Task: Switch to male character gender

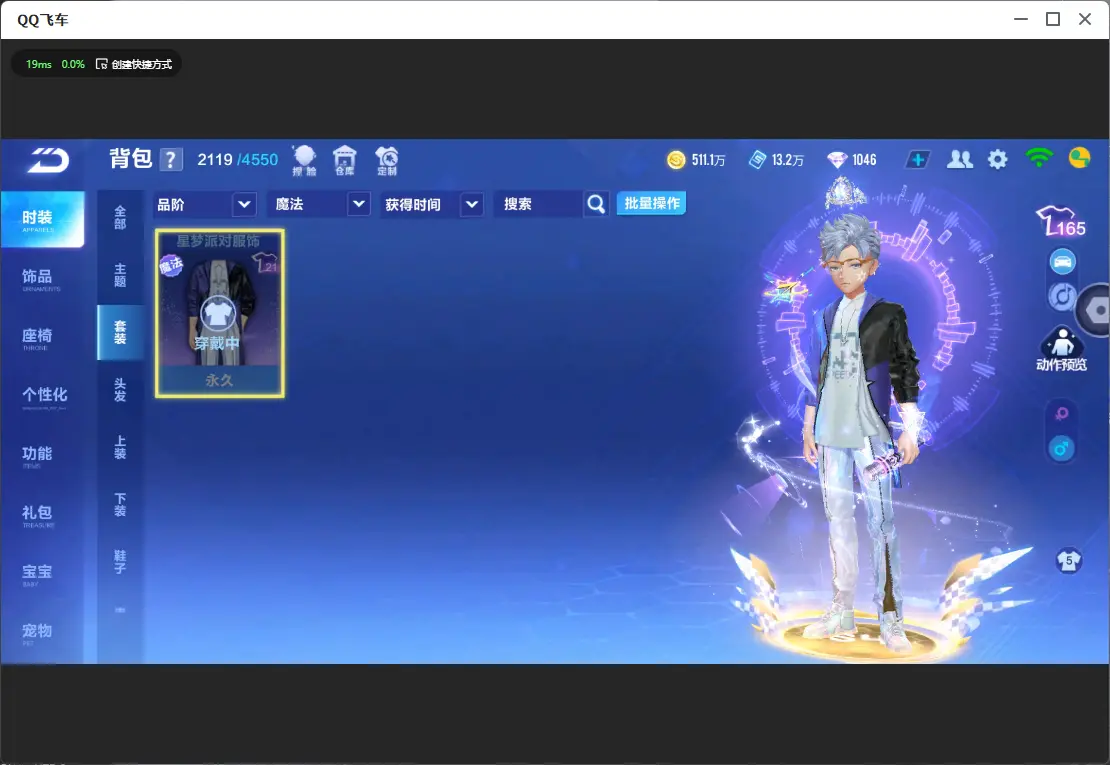Action: 1061,449
